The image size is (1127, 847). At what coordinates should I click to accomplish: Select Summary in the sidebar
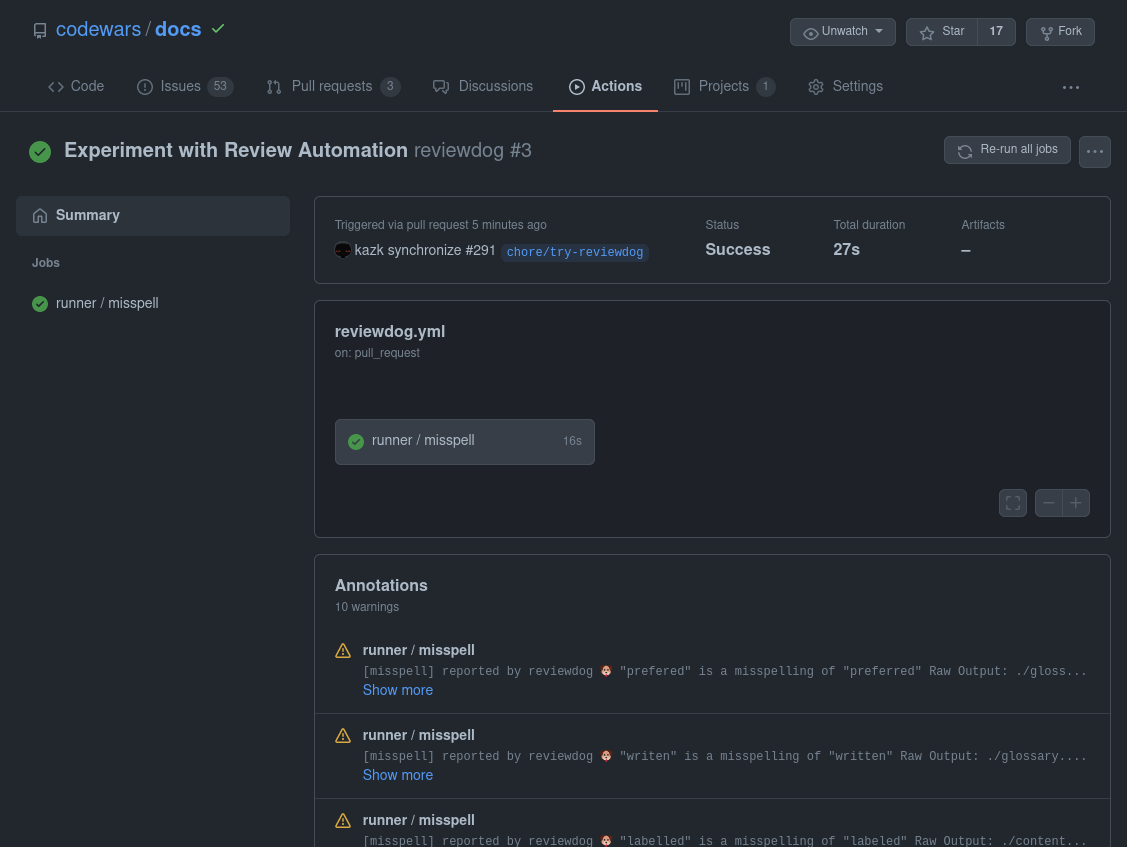(x=153, y=216)
